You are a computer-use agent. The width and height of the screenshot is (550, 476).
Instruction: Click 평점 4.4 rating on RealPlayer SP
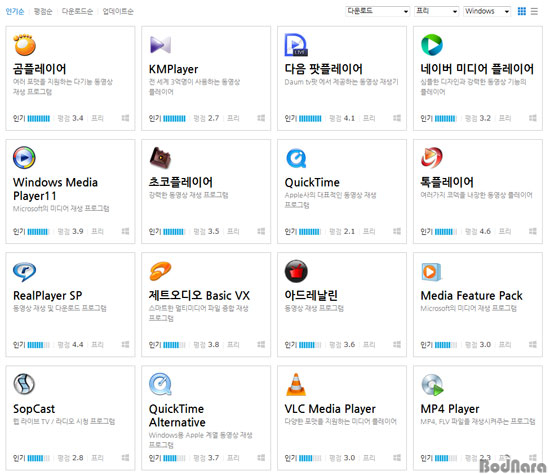point(71,344)
